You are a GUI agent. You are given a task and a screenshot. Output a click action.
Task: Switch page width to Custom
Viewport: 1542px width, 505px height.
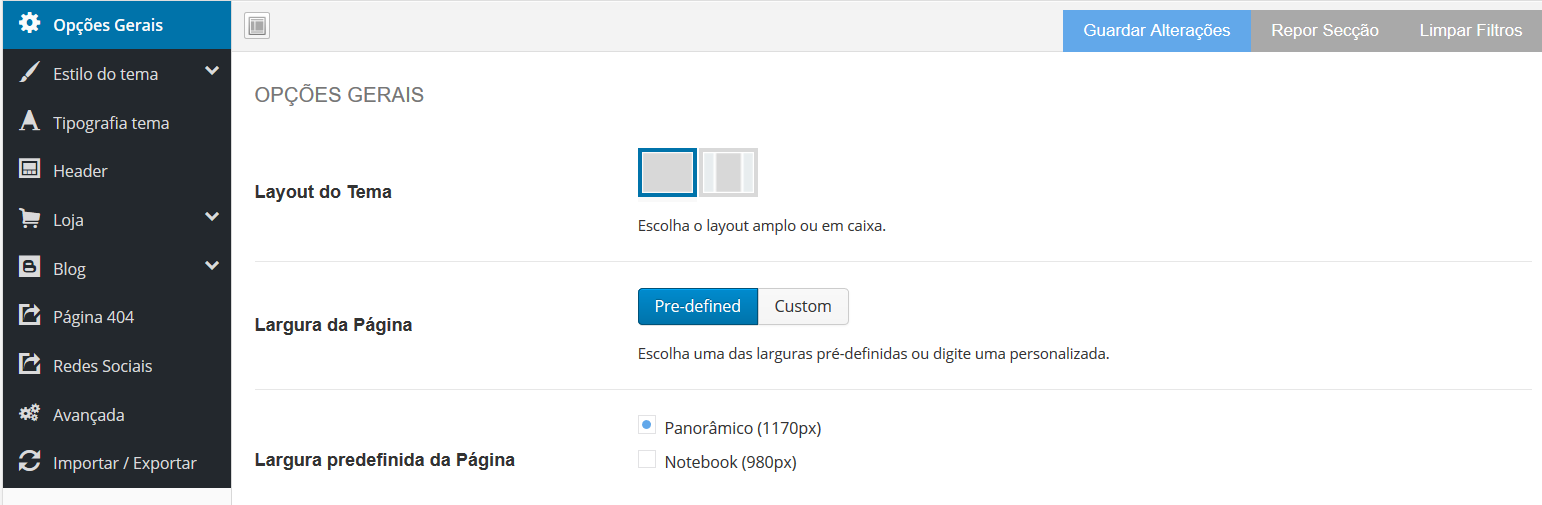pos(803,306)
